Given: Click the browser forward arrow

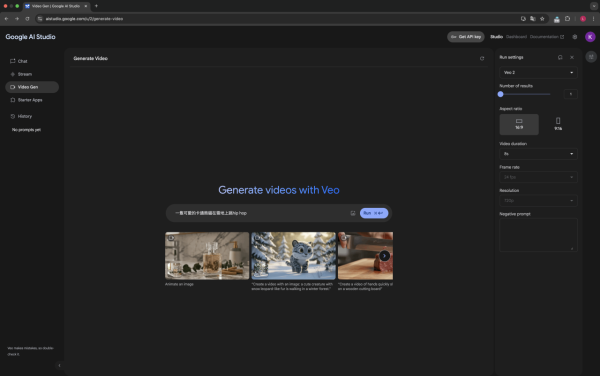Looking at the screenshot, I should 17,19.
